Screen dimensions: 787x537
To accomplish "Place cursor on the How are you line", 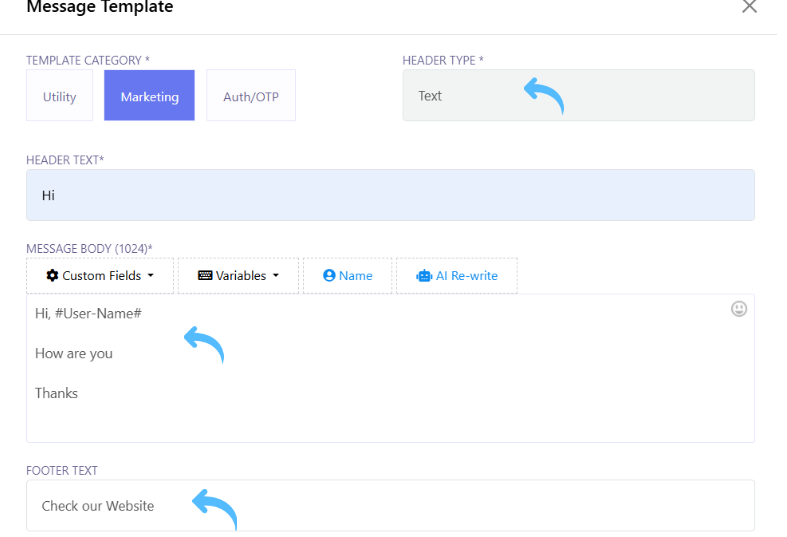I will pos(74,353).
